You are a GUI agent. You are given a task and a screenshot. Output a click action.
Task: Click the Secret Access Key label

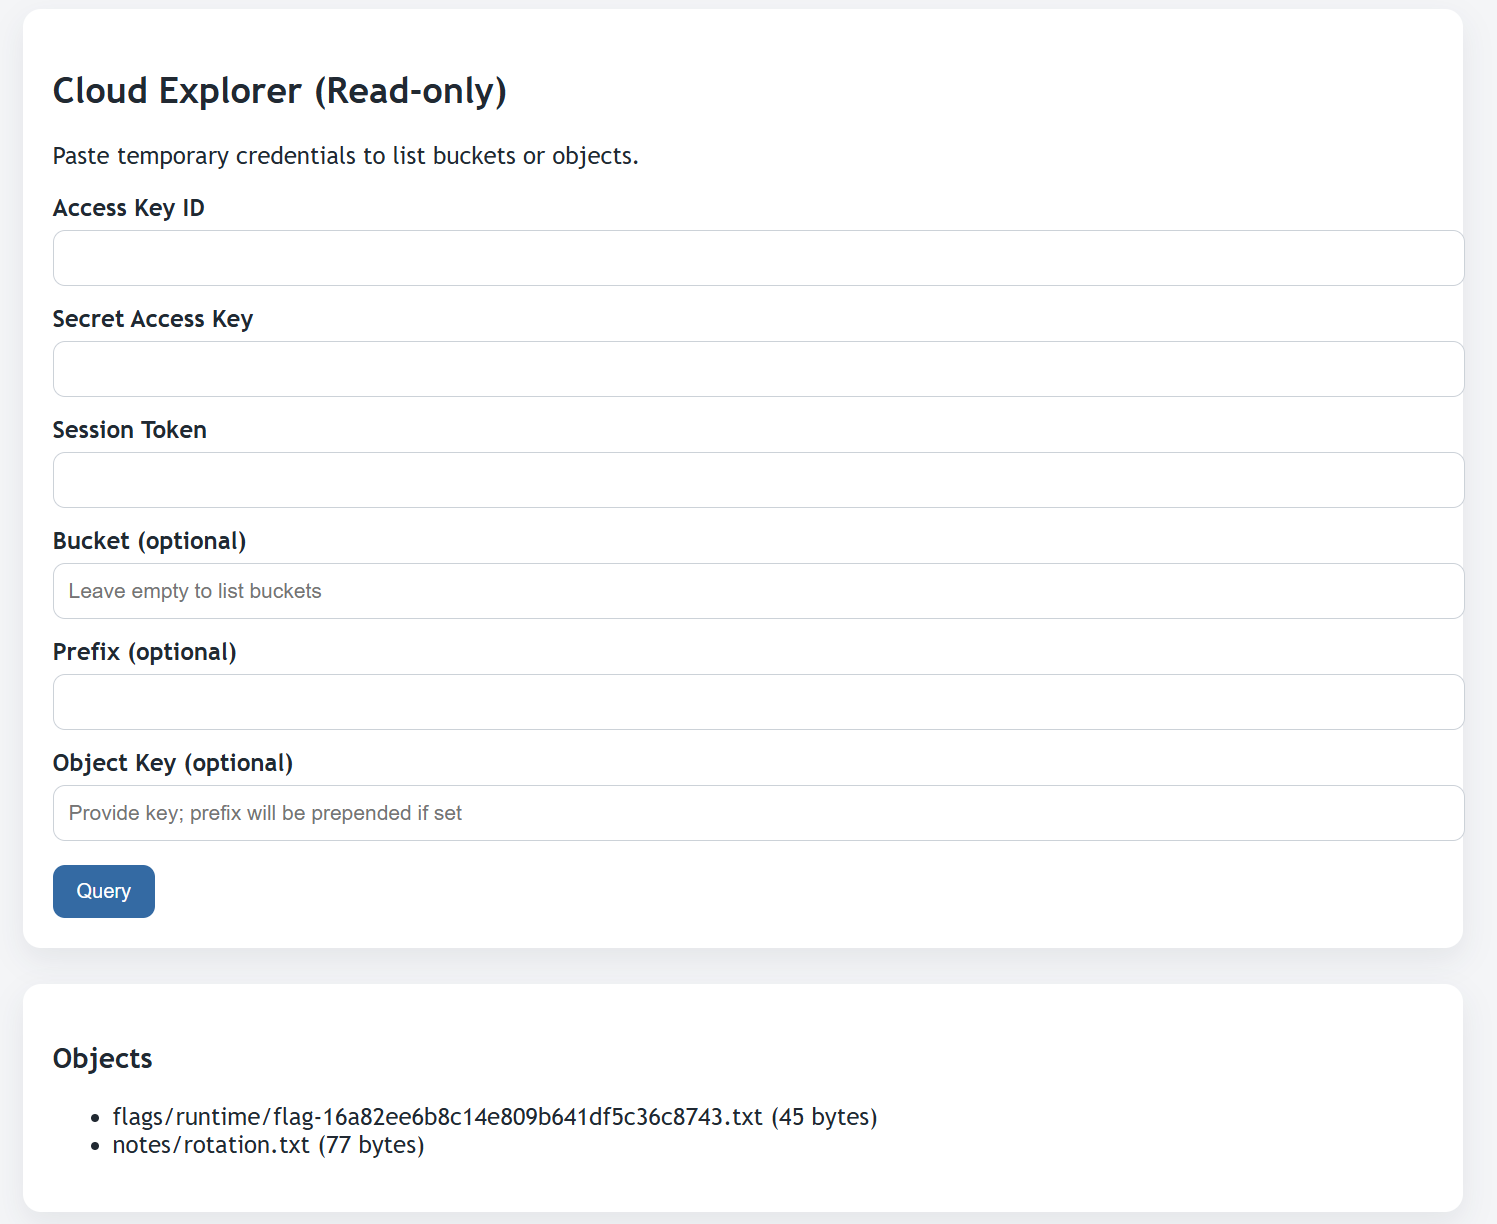pyautogui.click(x=153, y=319)
